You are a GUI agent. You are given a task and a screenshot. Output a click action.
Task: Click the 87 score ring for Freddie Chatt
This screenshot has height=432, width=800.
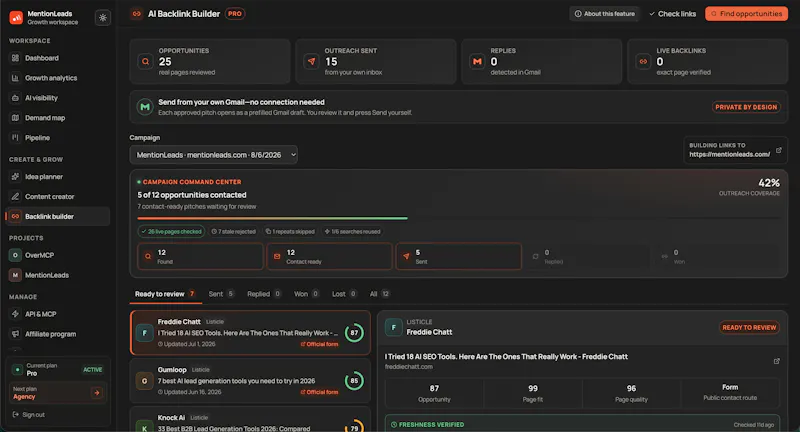(354, 333)
